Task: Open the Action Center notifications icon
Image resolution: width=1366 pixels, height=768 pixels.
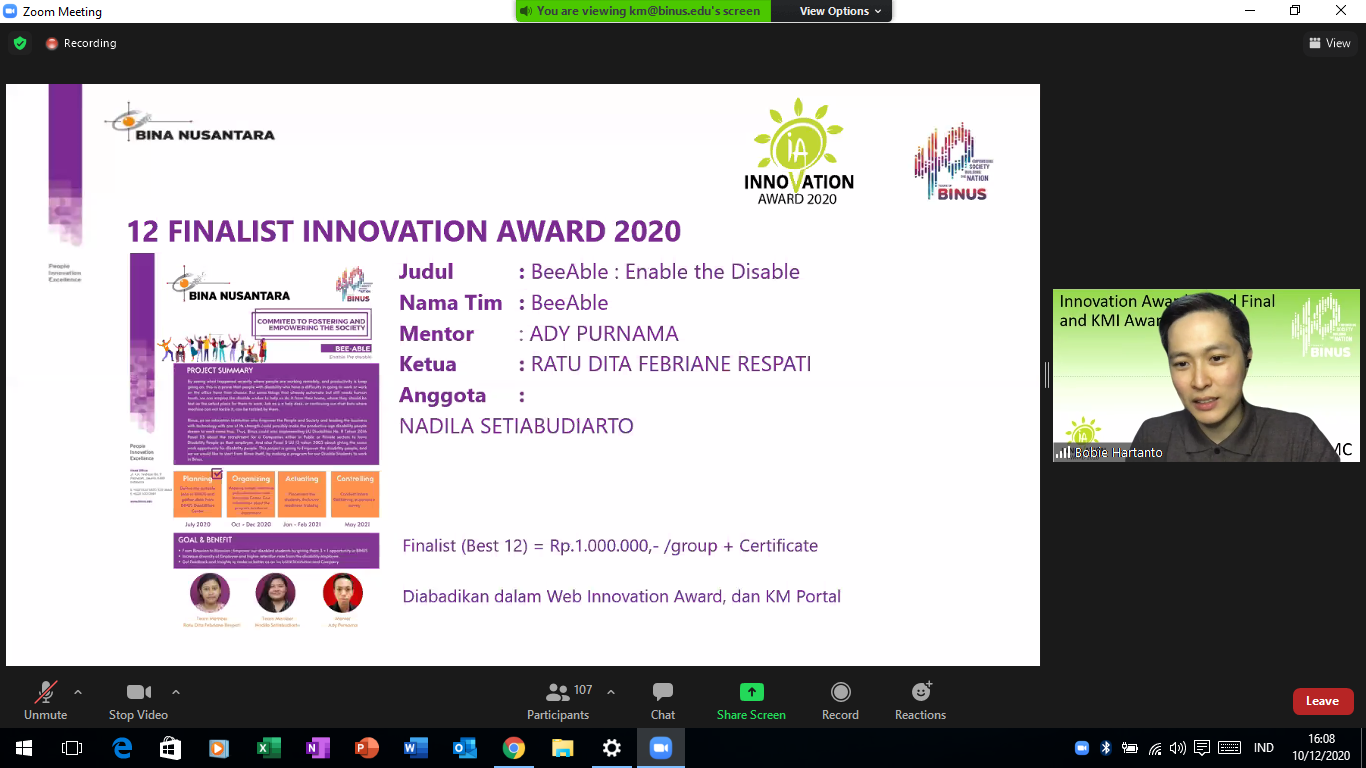Action: tap(1202, 748)
